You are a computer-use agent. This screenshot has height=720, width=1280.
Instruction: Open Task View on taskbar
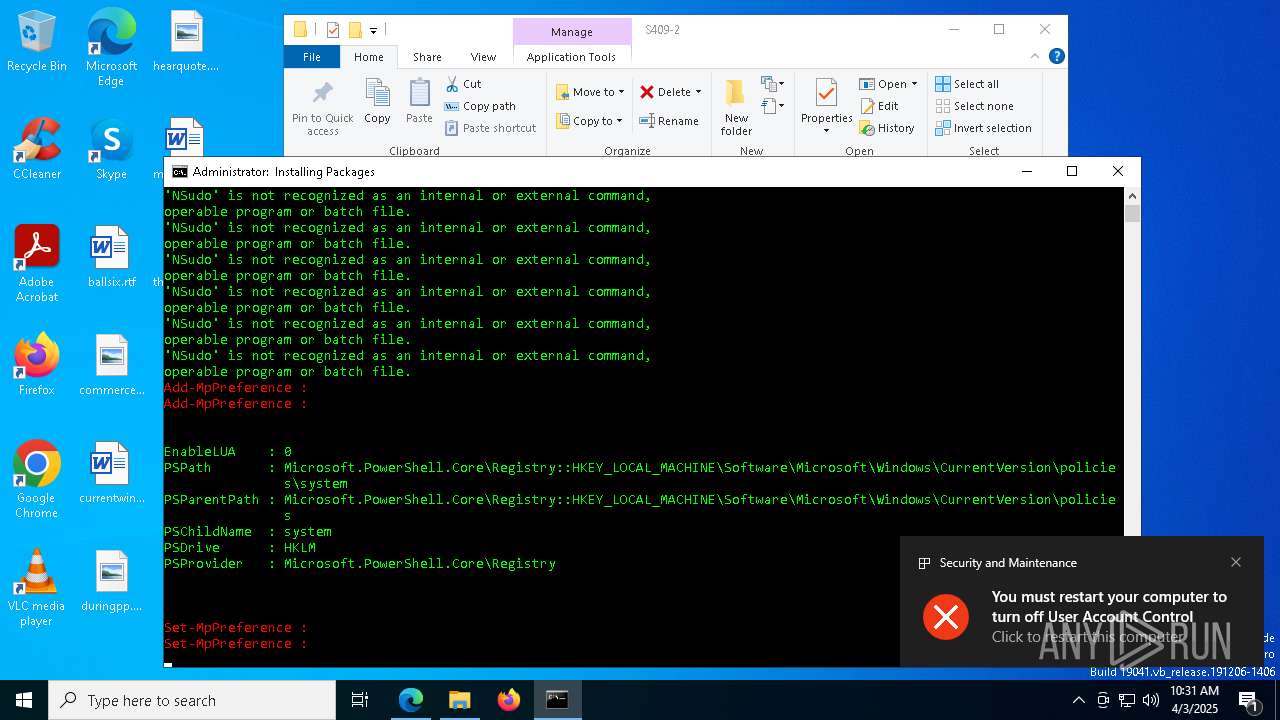pos(360,700)
